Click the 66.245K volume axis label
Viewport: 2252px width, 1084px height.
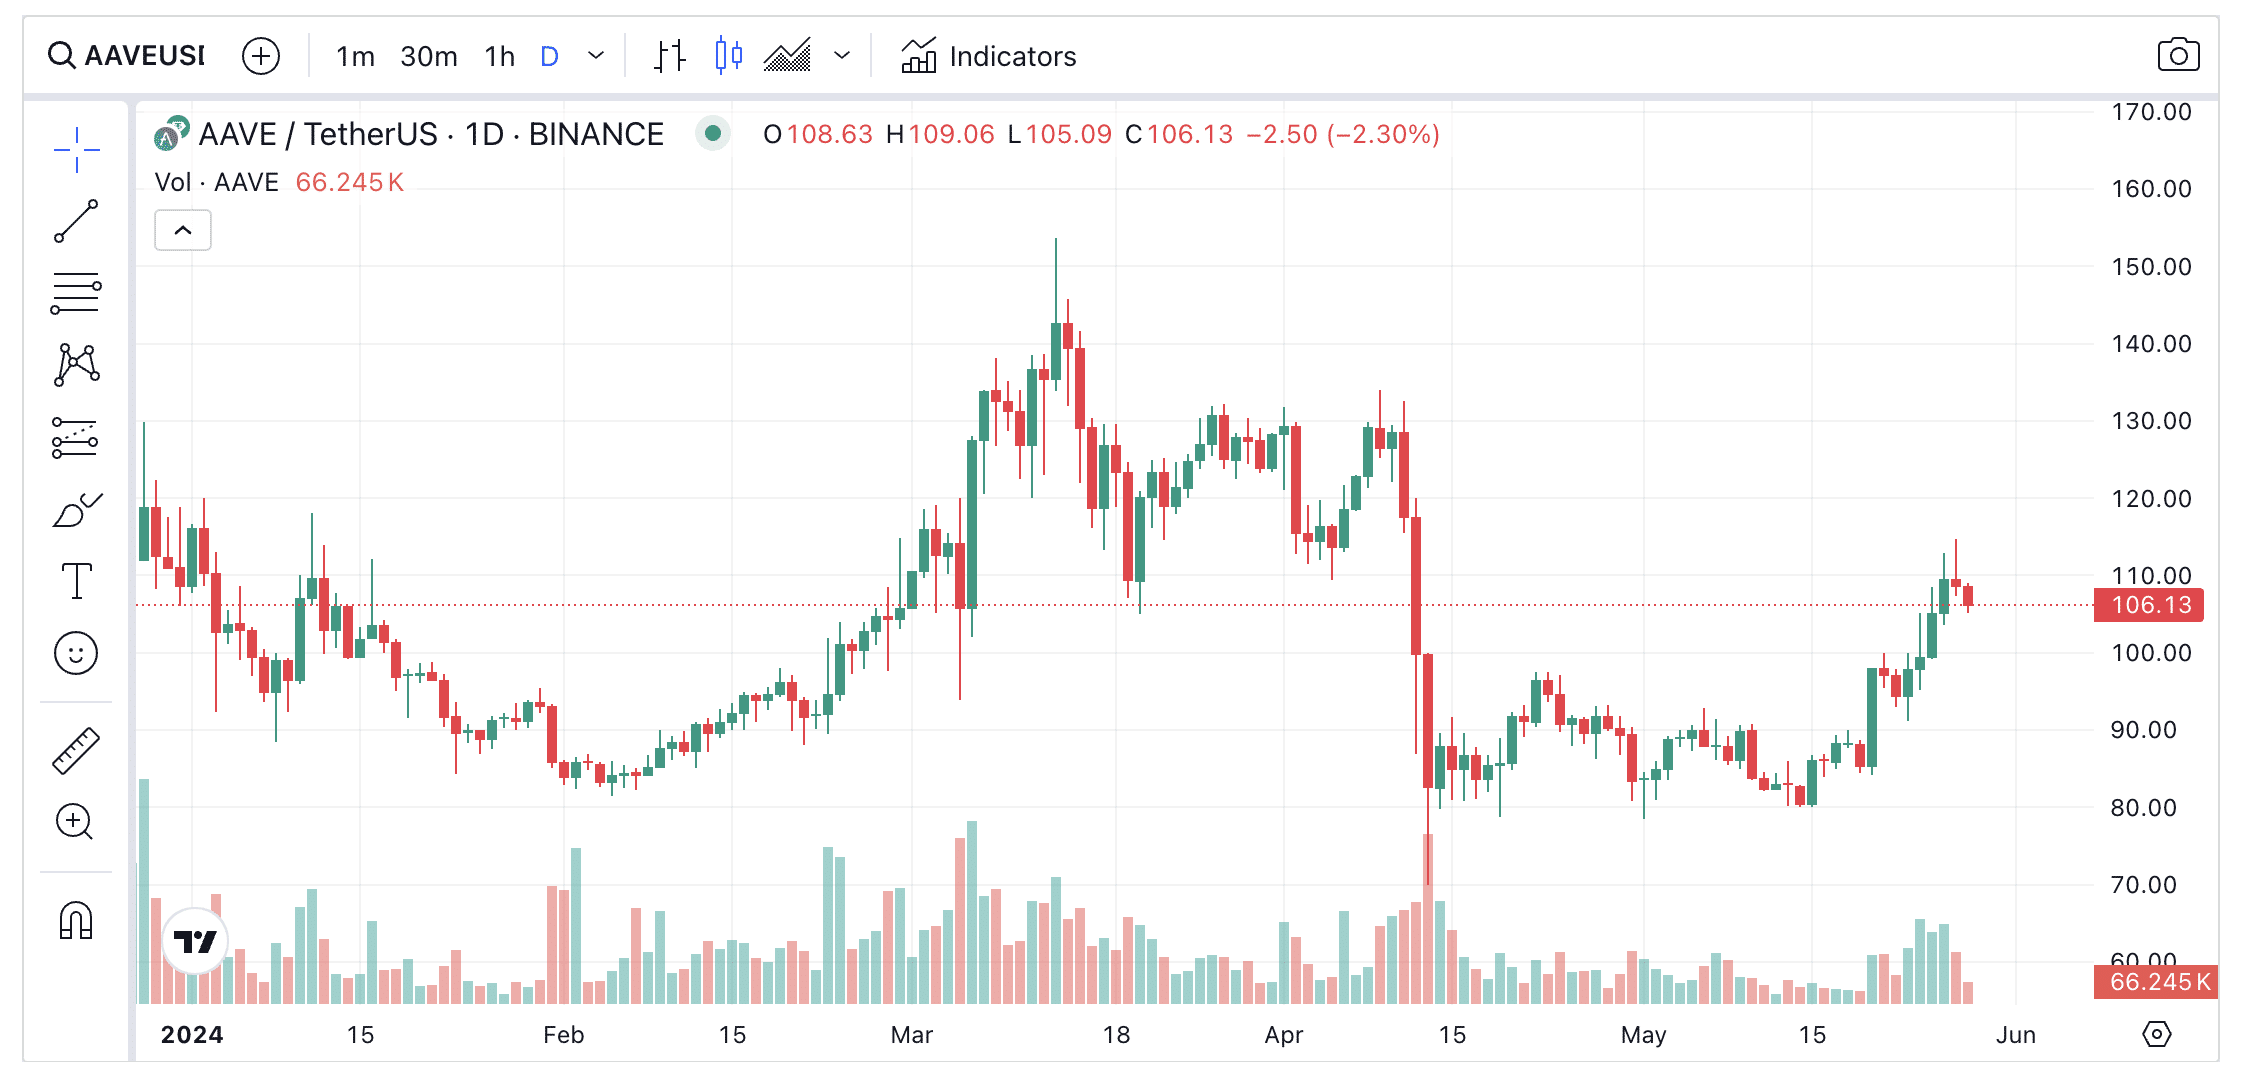tap(2158, 982)
